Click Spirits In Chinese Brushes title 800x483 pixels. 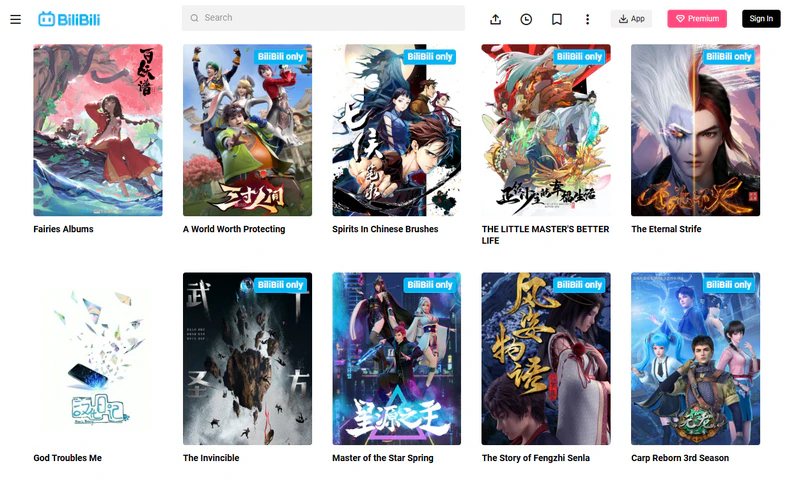(385, 229)
